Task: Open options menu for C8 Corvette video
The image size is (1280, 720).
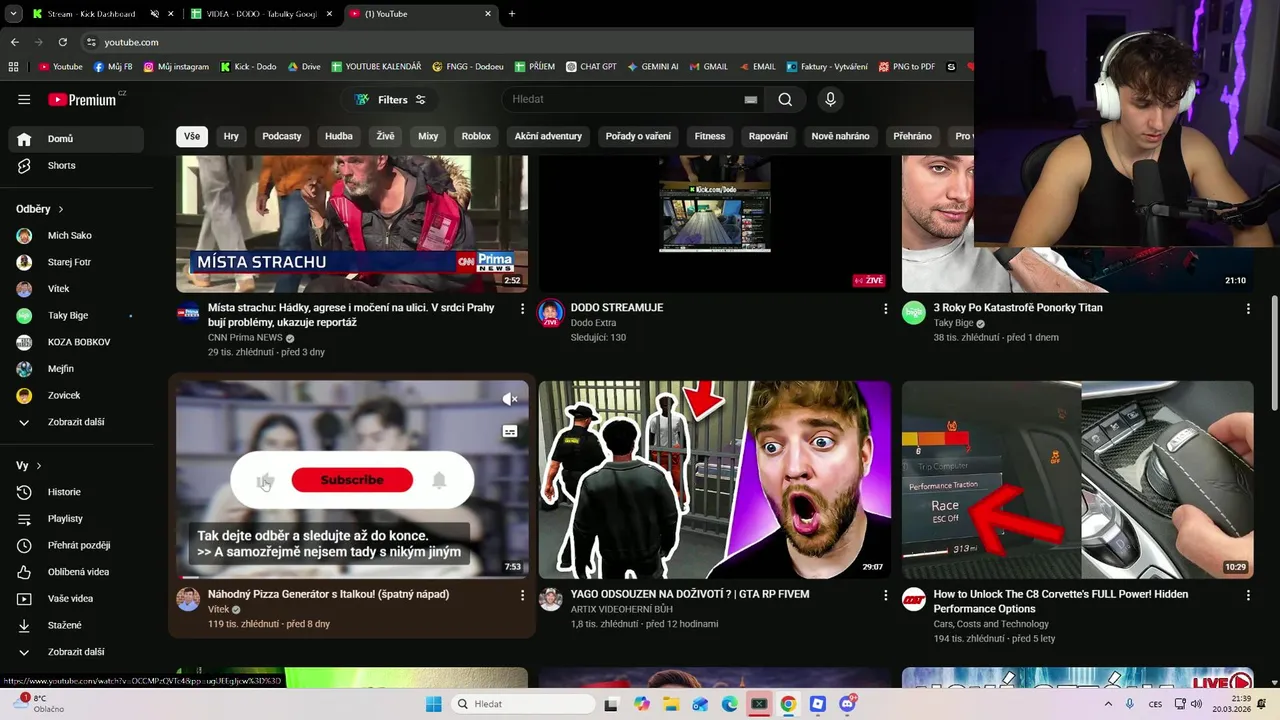Action: pyautogui.click(x=1248, y=595)
